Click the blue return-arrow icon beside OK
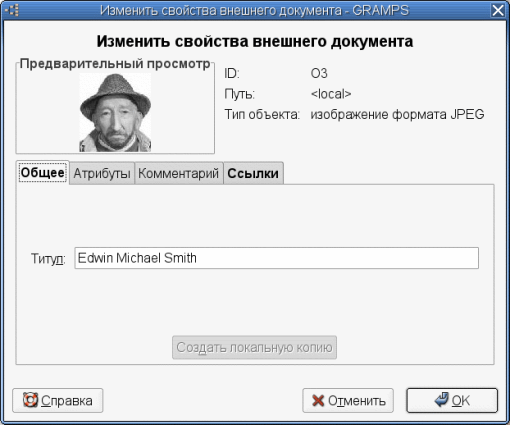The image size is (510, 425). click(442, 399)
